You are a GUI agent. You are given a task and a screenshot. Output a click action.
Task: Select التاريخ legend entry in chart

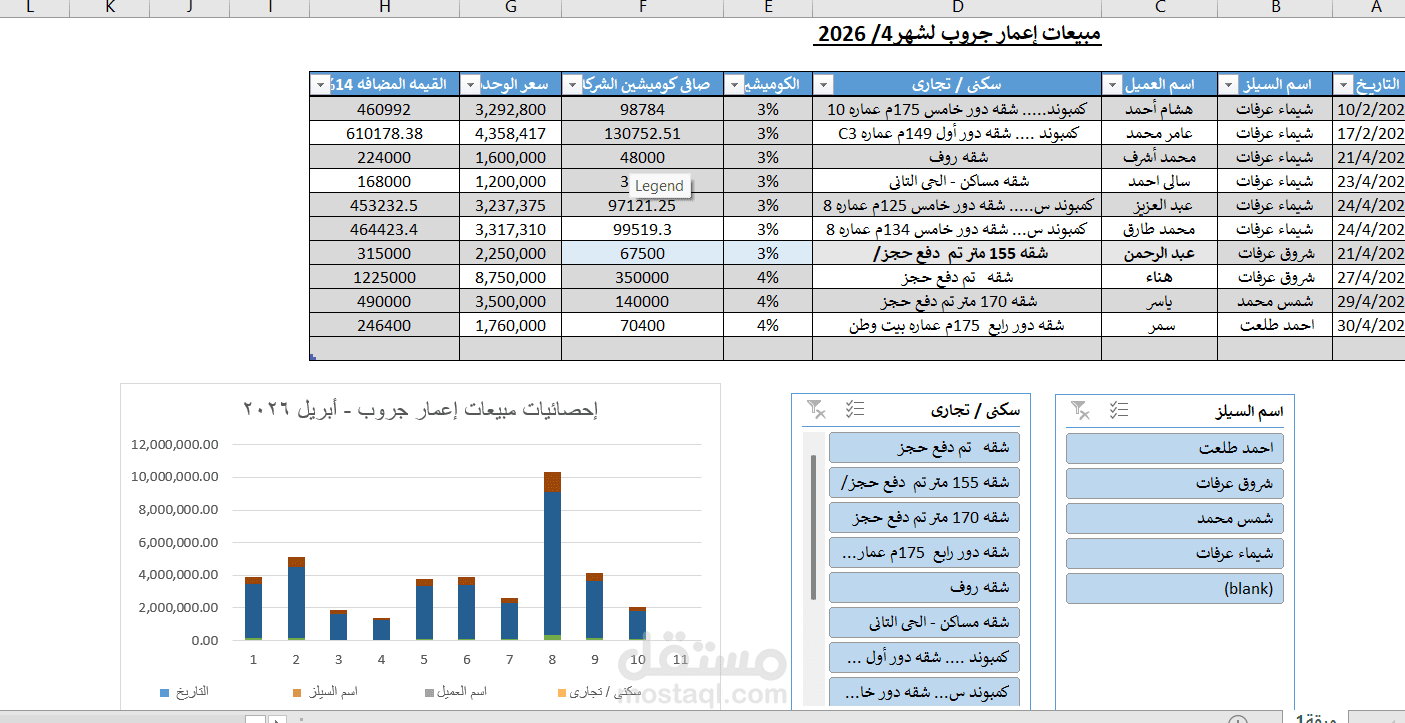[x=184, y=692]
